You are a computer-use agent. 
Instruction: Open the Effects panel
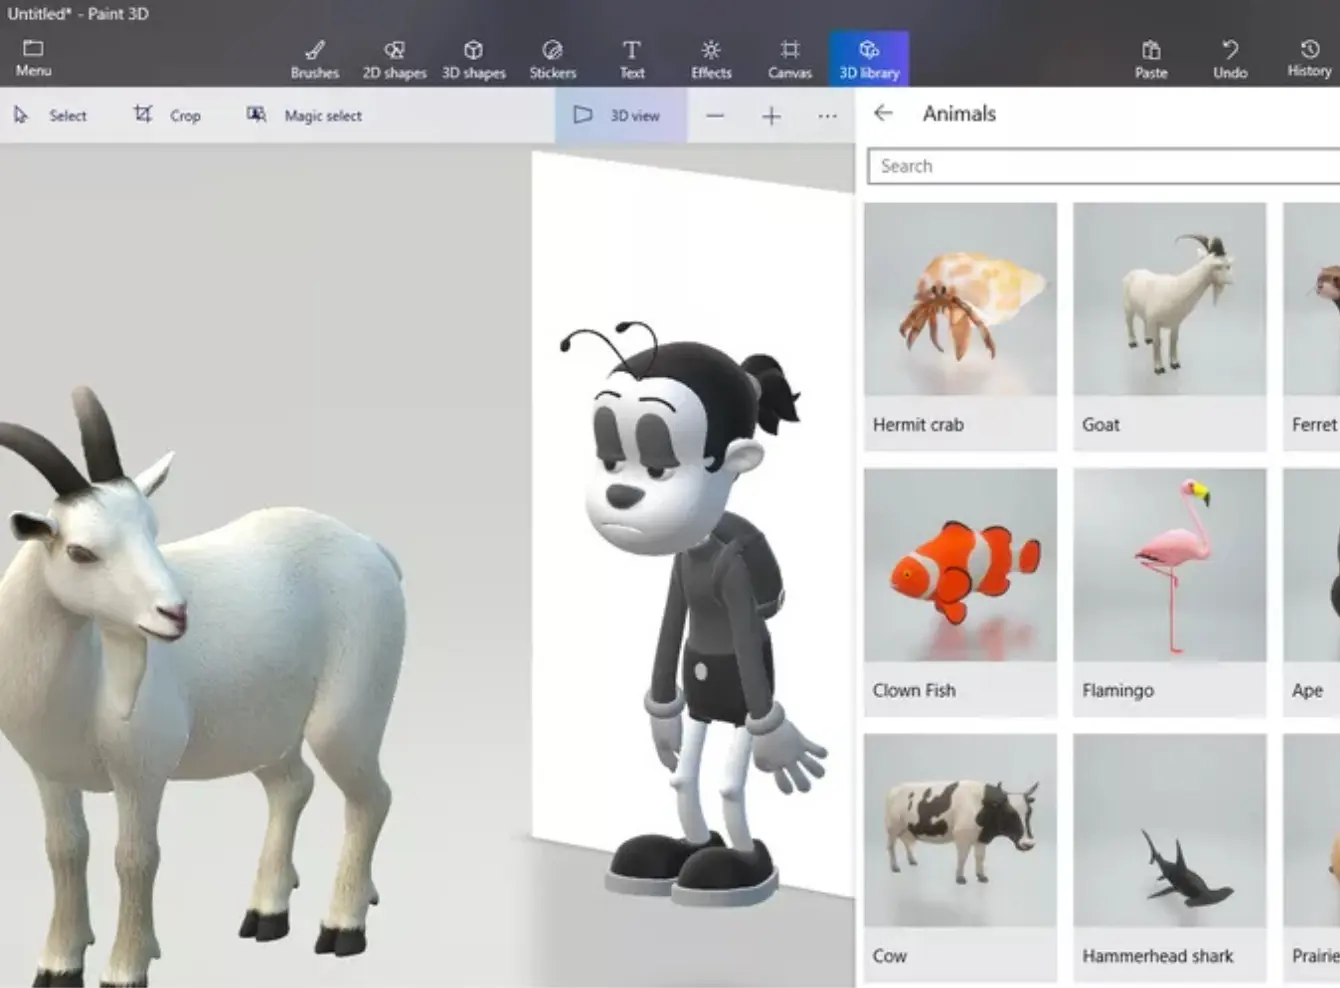(x=710, y=59)
